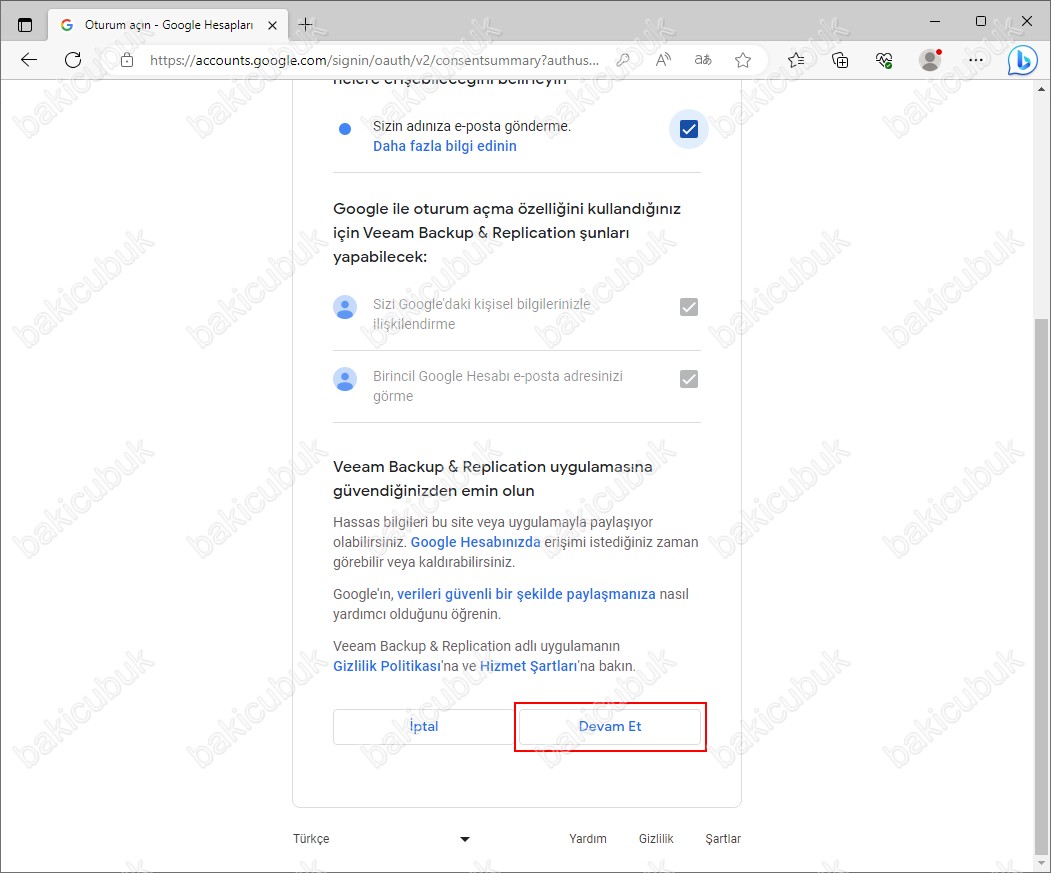
Task: Open the browser profile avatar
Action: [x=930, y=60]
